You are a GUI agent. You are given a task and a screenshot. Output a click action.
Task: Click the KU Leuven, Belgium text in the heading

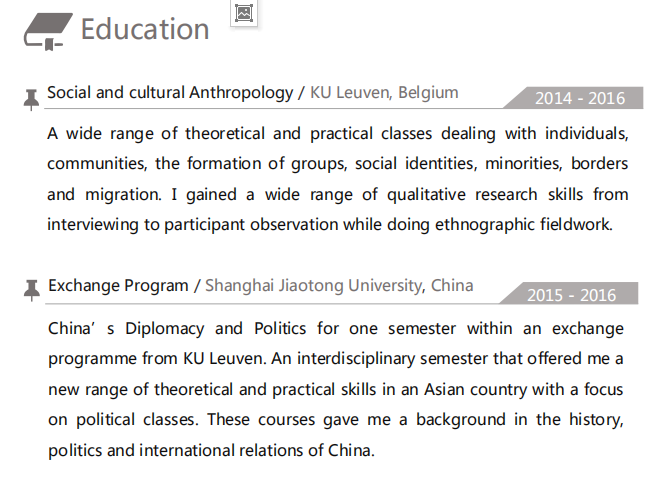384,93
